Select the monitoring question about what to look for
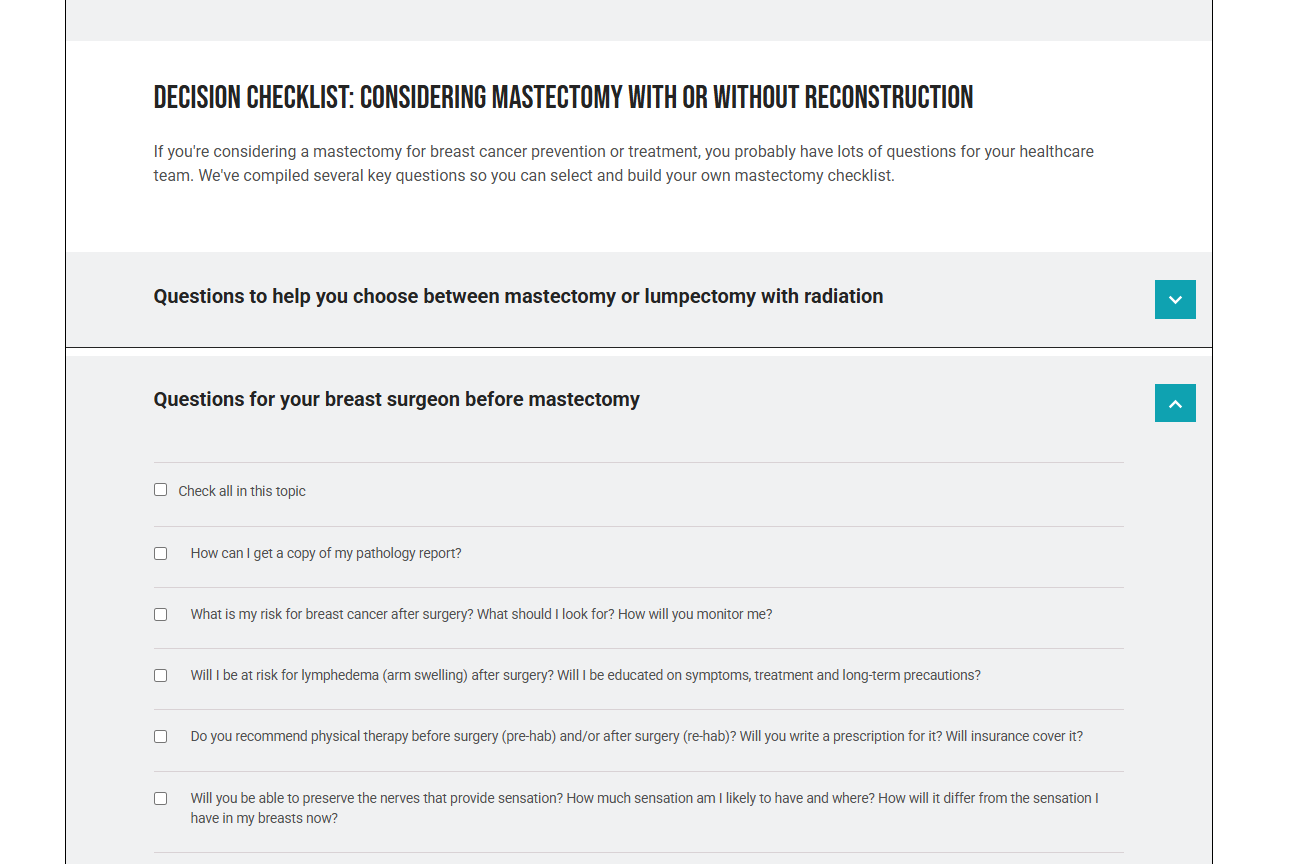 (481, 613)
